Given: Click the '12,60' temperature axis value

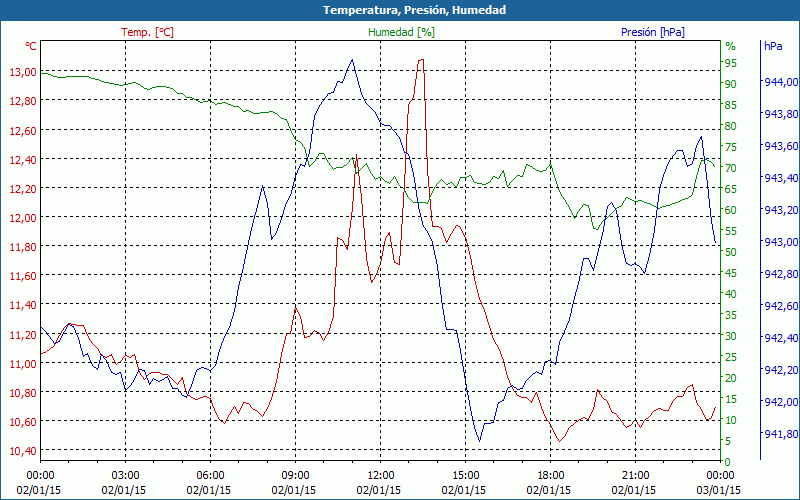Looking at the screenshot, I should pyautogui.click(x=23, y=131).
